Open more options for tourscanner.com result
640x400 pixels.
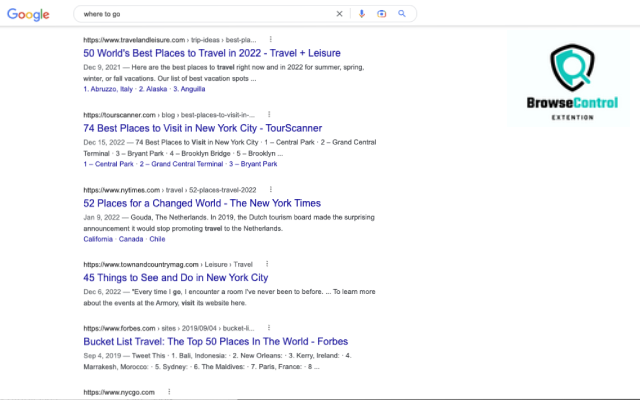point(269,114)
